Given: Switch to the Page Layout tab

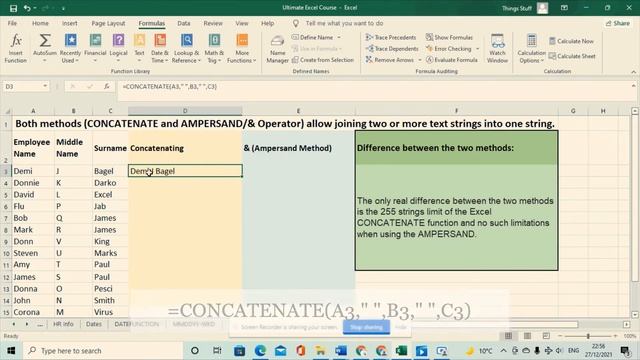Looking at the screenshot, I should point(108,23).
